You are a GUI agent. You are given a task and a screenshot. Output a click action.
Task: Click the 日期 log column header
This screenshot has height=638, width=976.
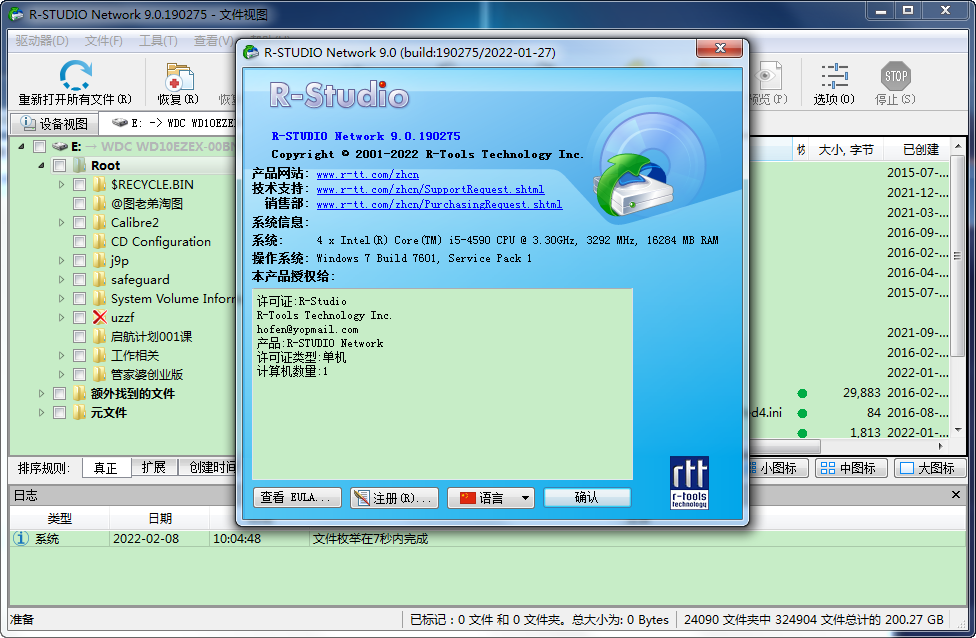click(160, 518)
